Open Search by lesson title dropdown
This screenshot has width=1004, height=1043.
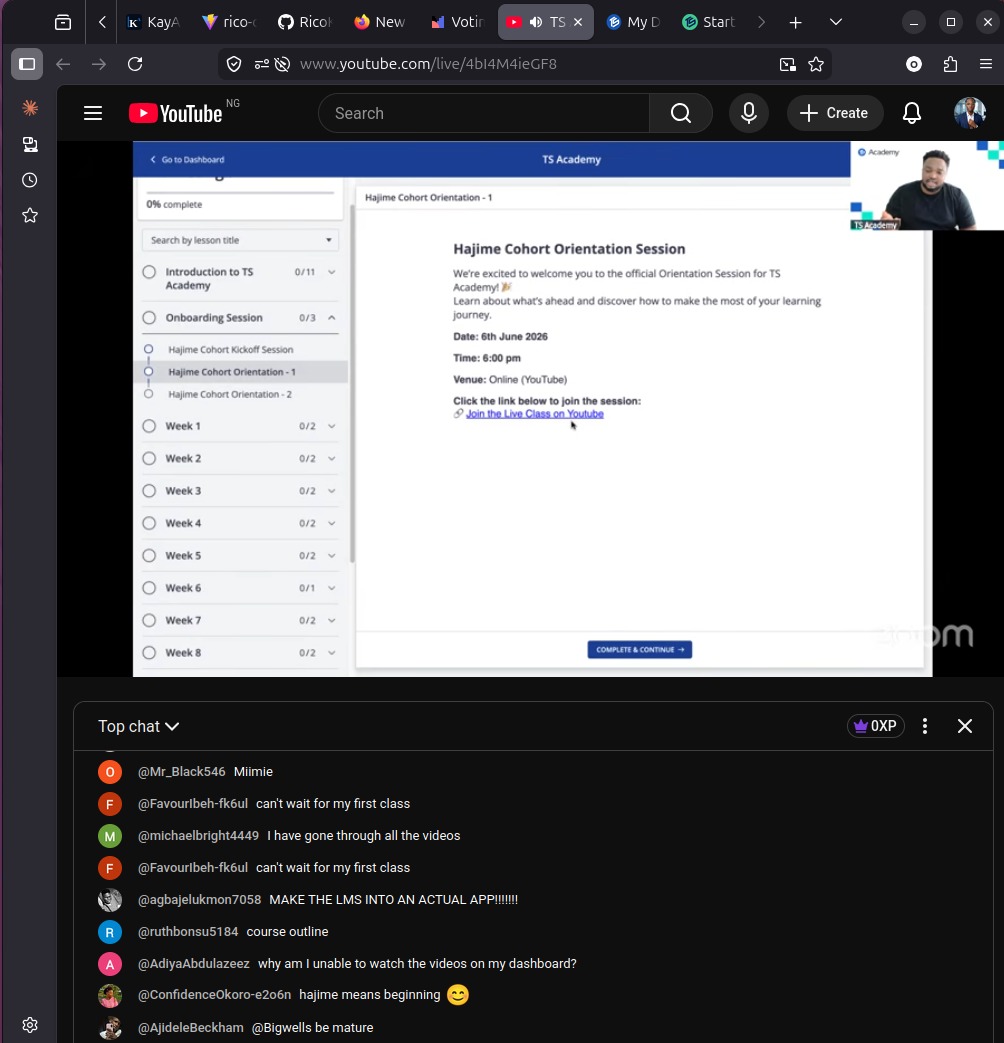[240, 240]
